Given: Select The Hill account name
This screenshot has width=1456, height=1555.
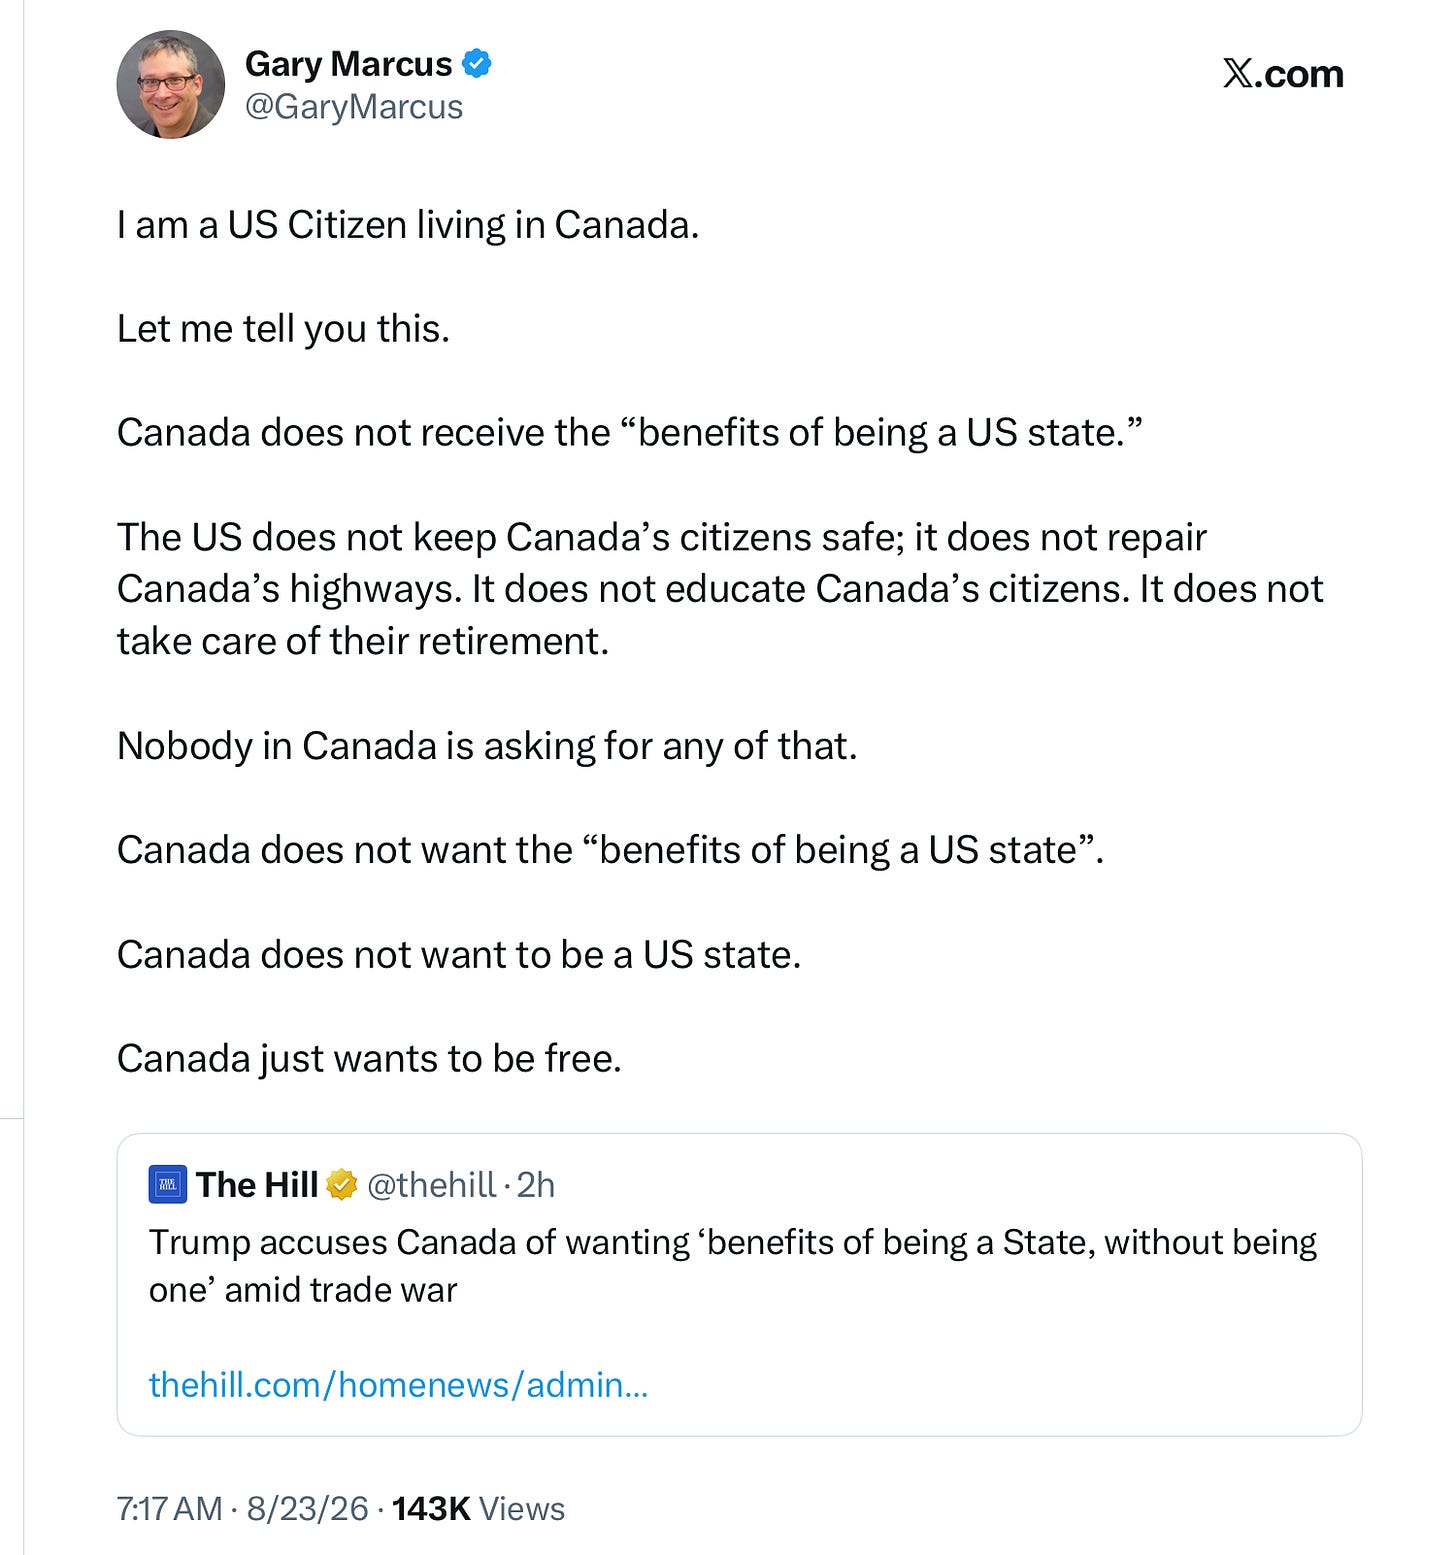Looking at the screenshot, I should (257, 1185).
